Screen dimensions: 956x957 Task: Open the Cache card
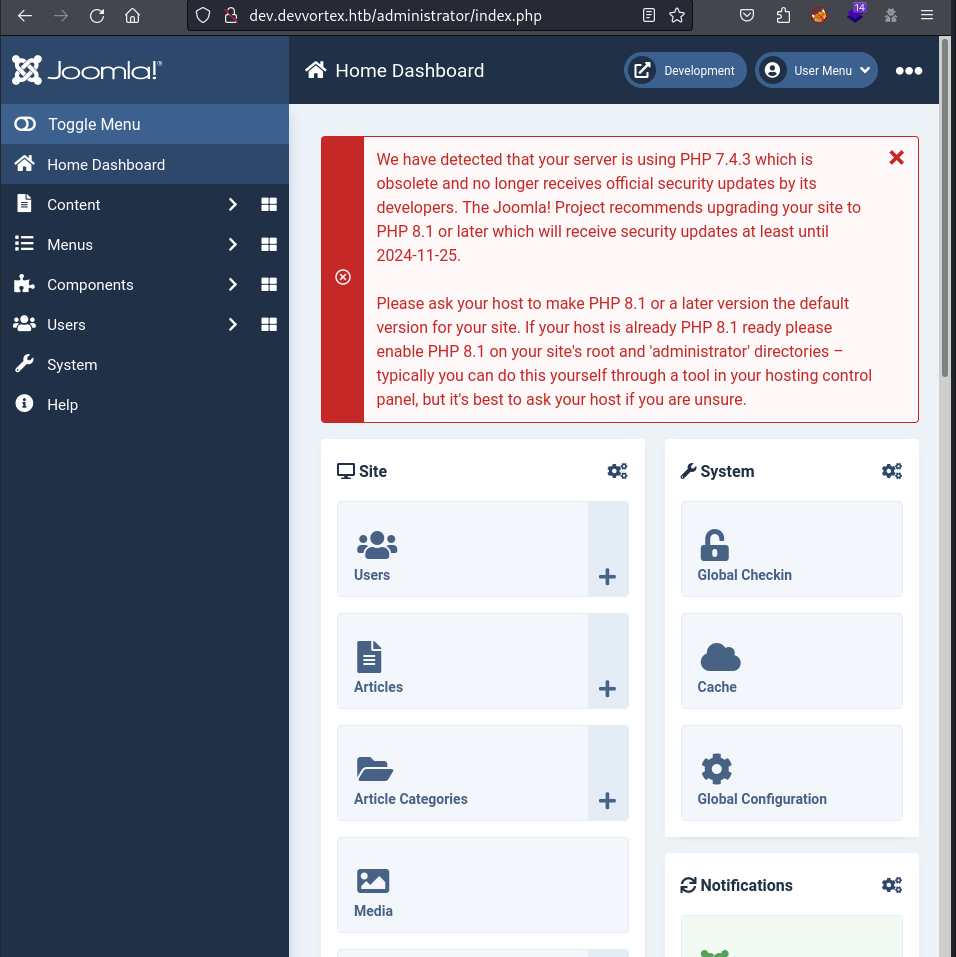[792, 661]
